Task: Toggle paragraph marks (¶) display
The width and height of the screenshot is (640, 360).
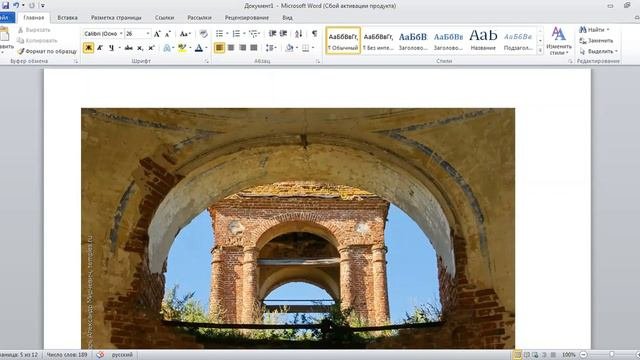Action: pos(314,33)
